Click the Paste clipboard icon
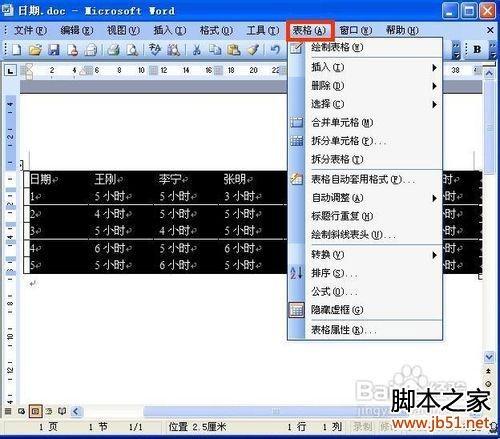This screenshot has height=439, width=500. [x=233, y=50]
